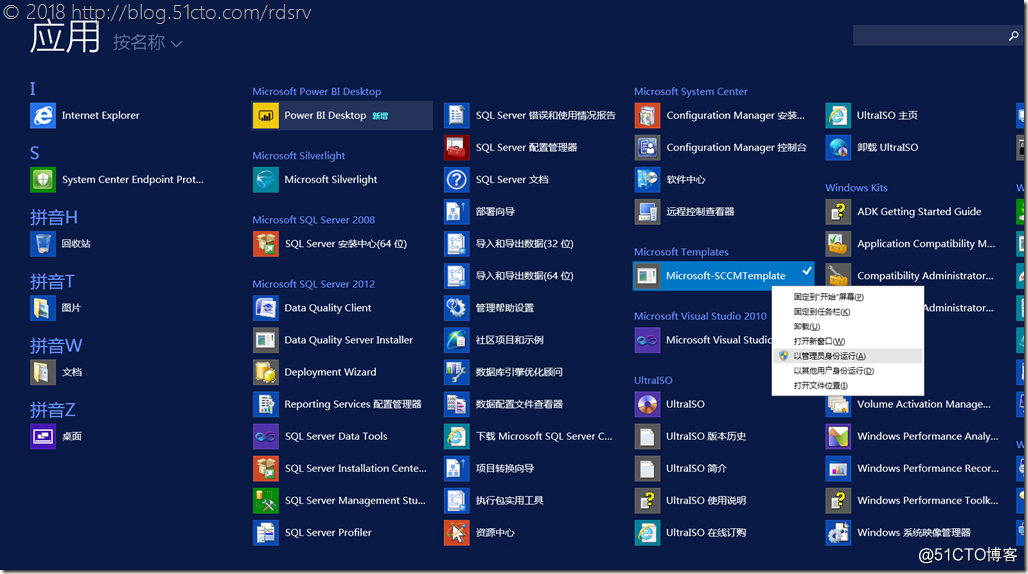Open 导入和导出数据(64 位)
This screenshot has height=574, width=1028.
pyautogui.click(x=509, y=276)
